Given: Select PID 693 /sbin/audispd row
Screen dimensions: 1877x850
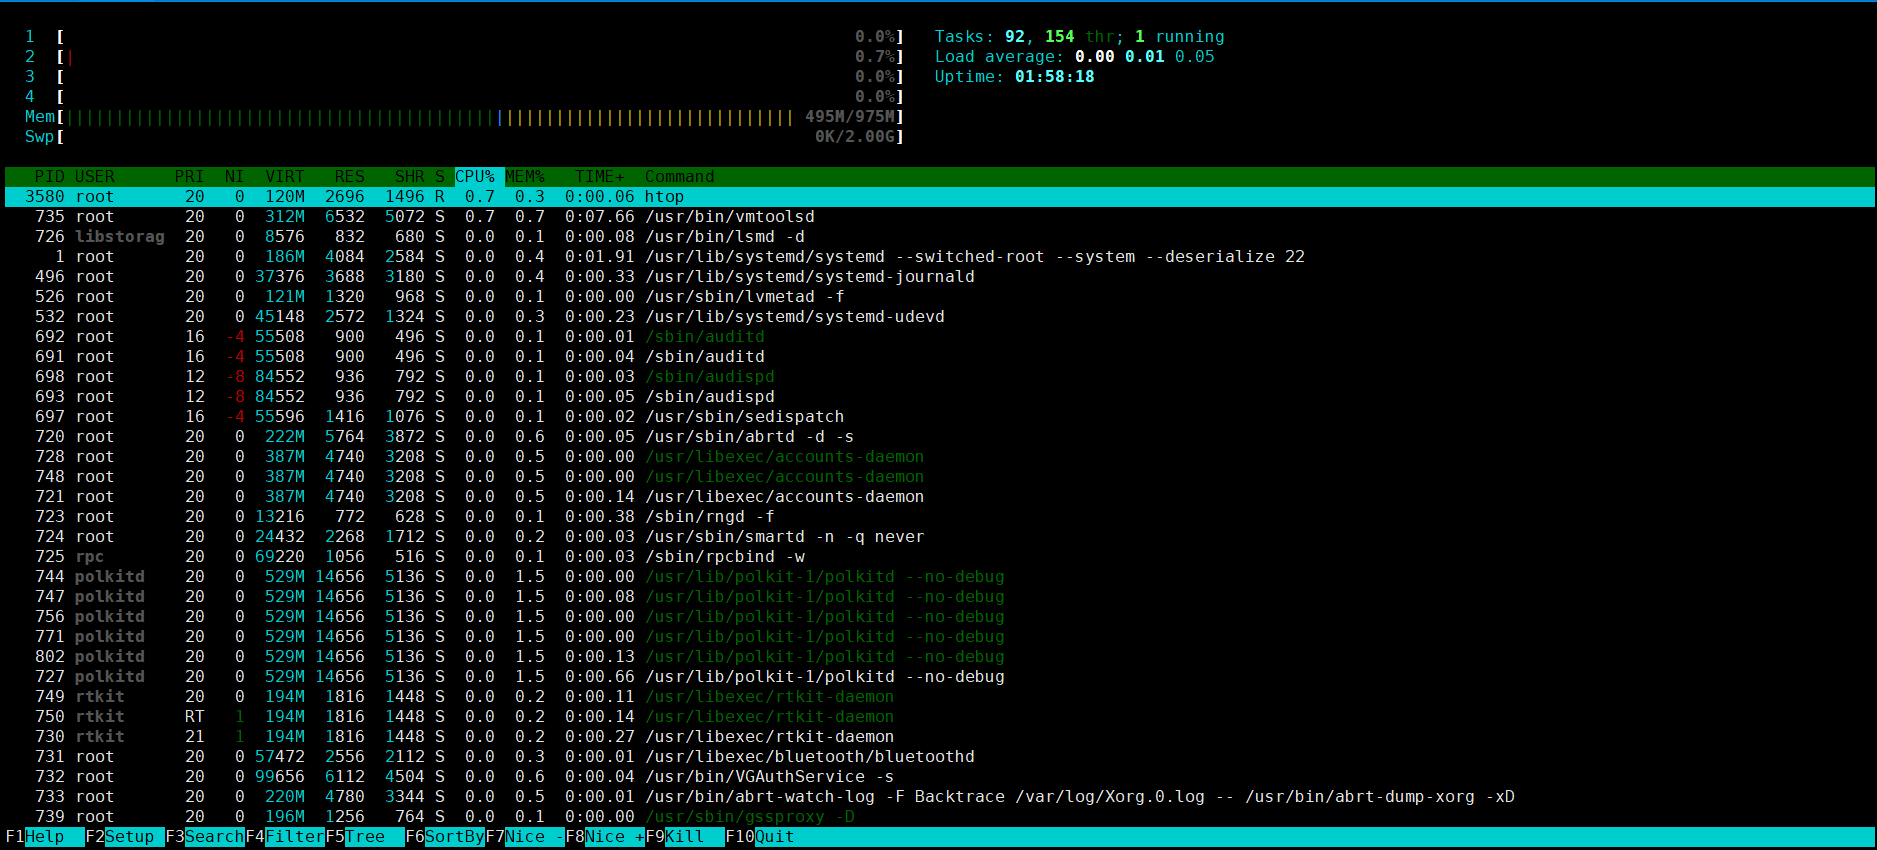Looking at the screenshot, I should tap(940, 397).
